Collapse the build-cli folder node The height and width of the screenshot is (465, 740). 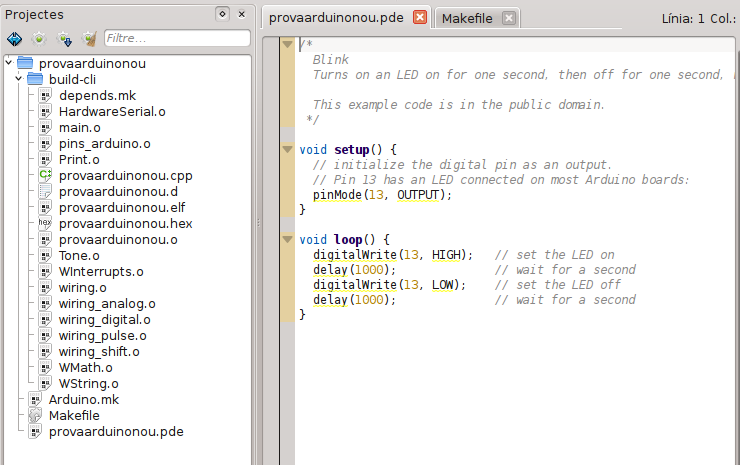click(x=19, y=78)
